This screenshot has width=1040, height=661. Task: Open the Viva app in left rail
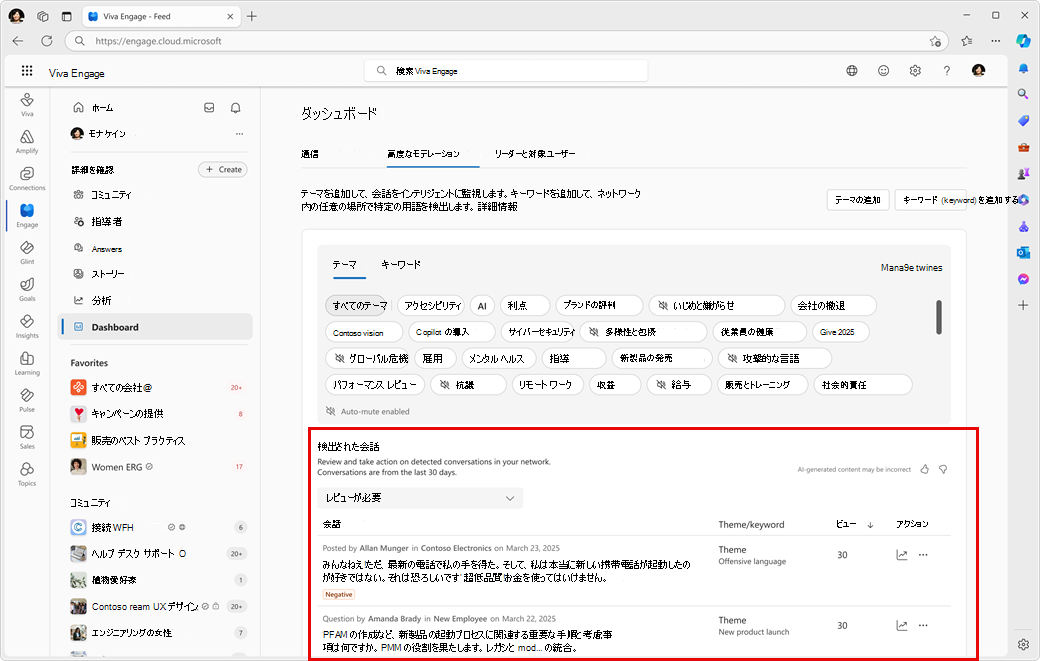(x=27, y=104)
